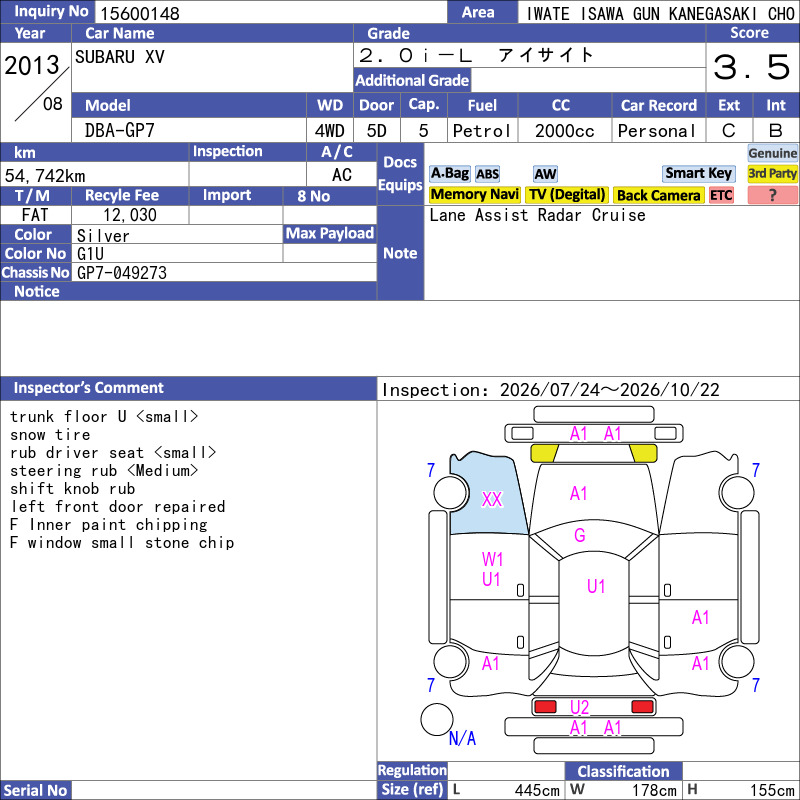This screenshot has height=800, width=800.
Task: Click the Max Payload label
Action: (329, 233)
